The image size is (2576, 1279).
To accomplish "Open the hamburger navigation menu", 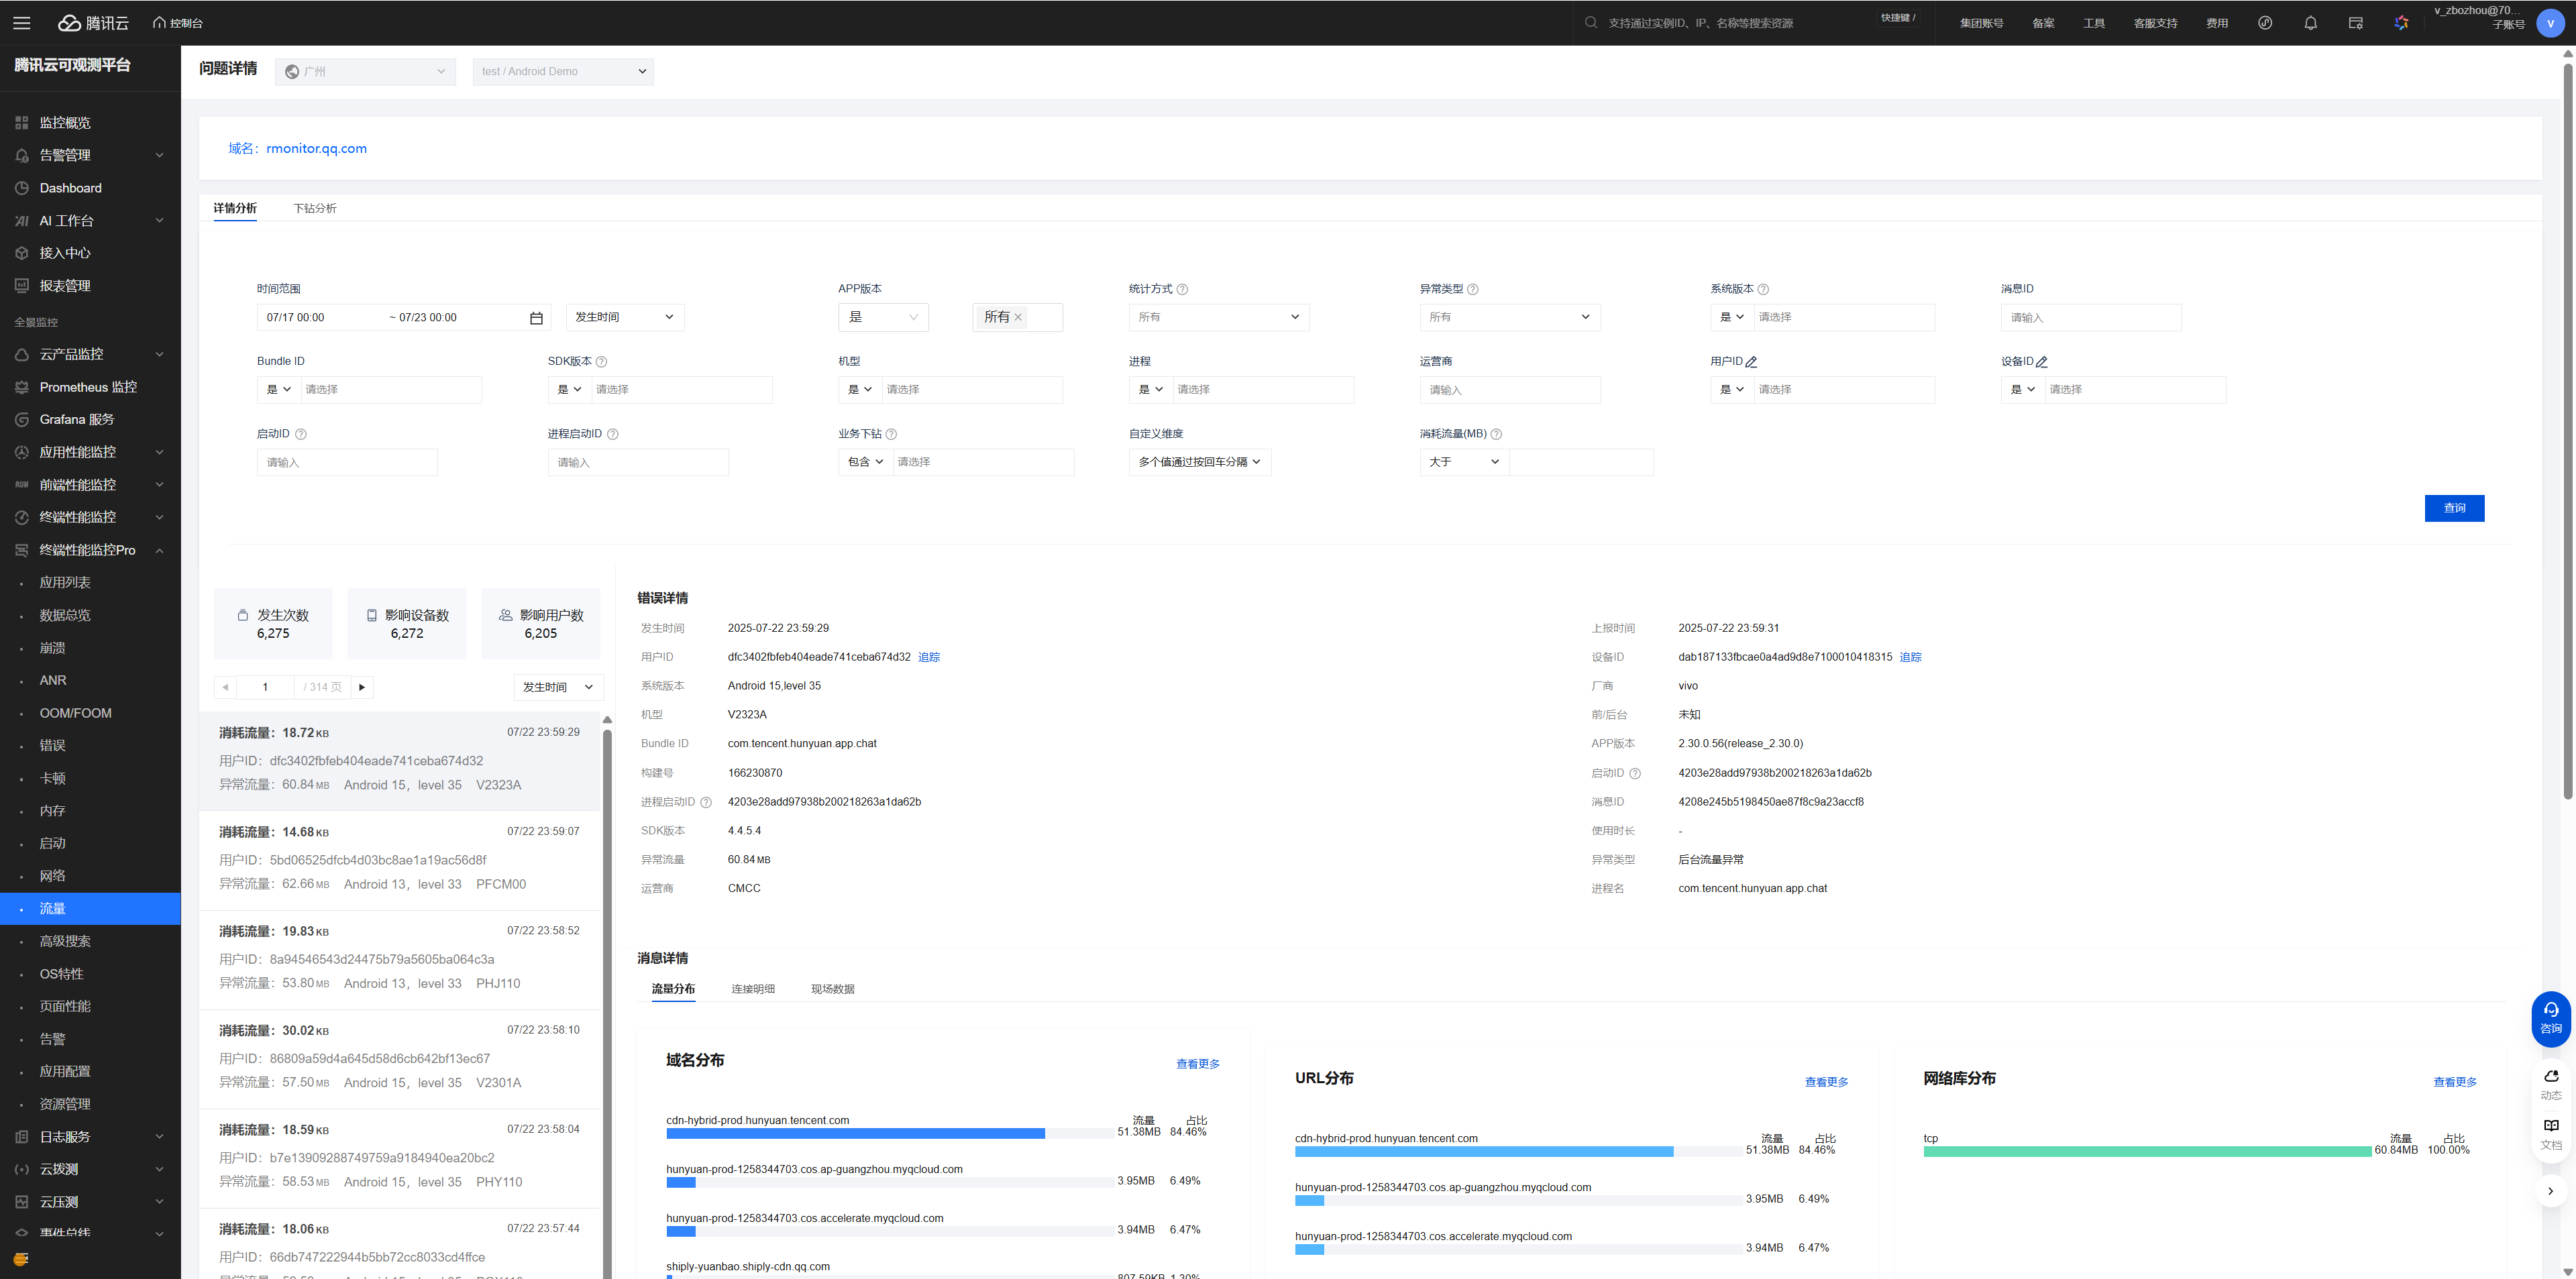I will (22, 22).
